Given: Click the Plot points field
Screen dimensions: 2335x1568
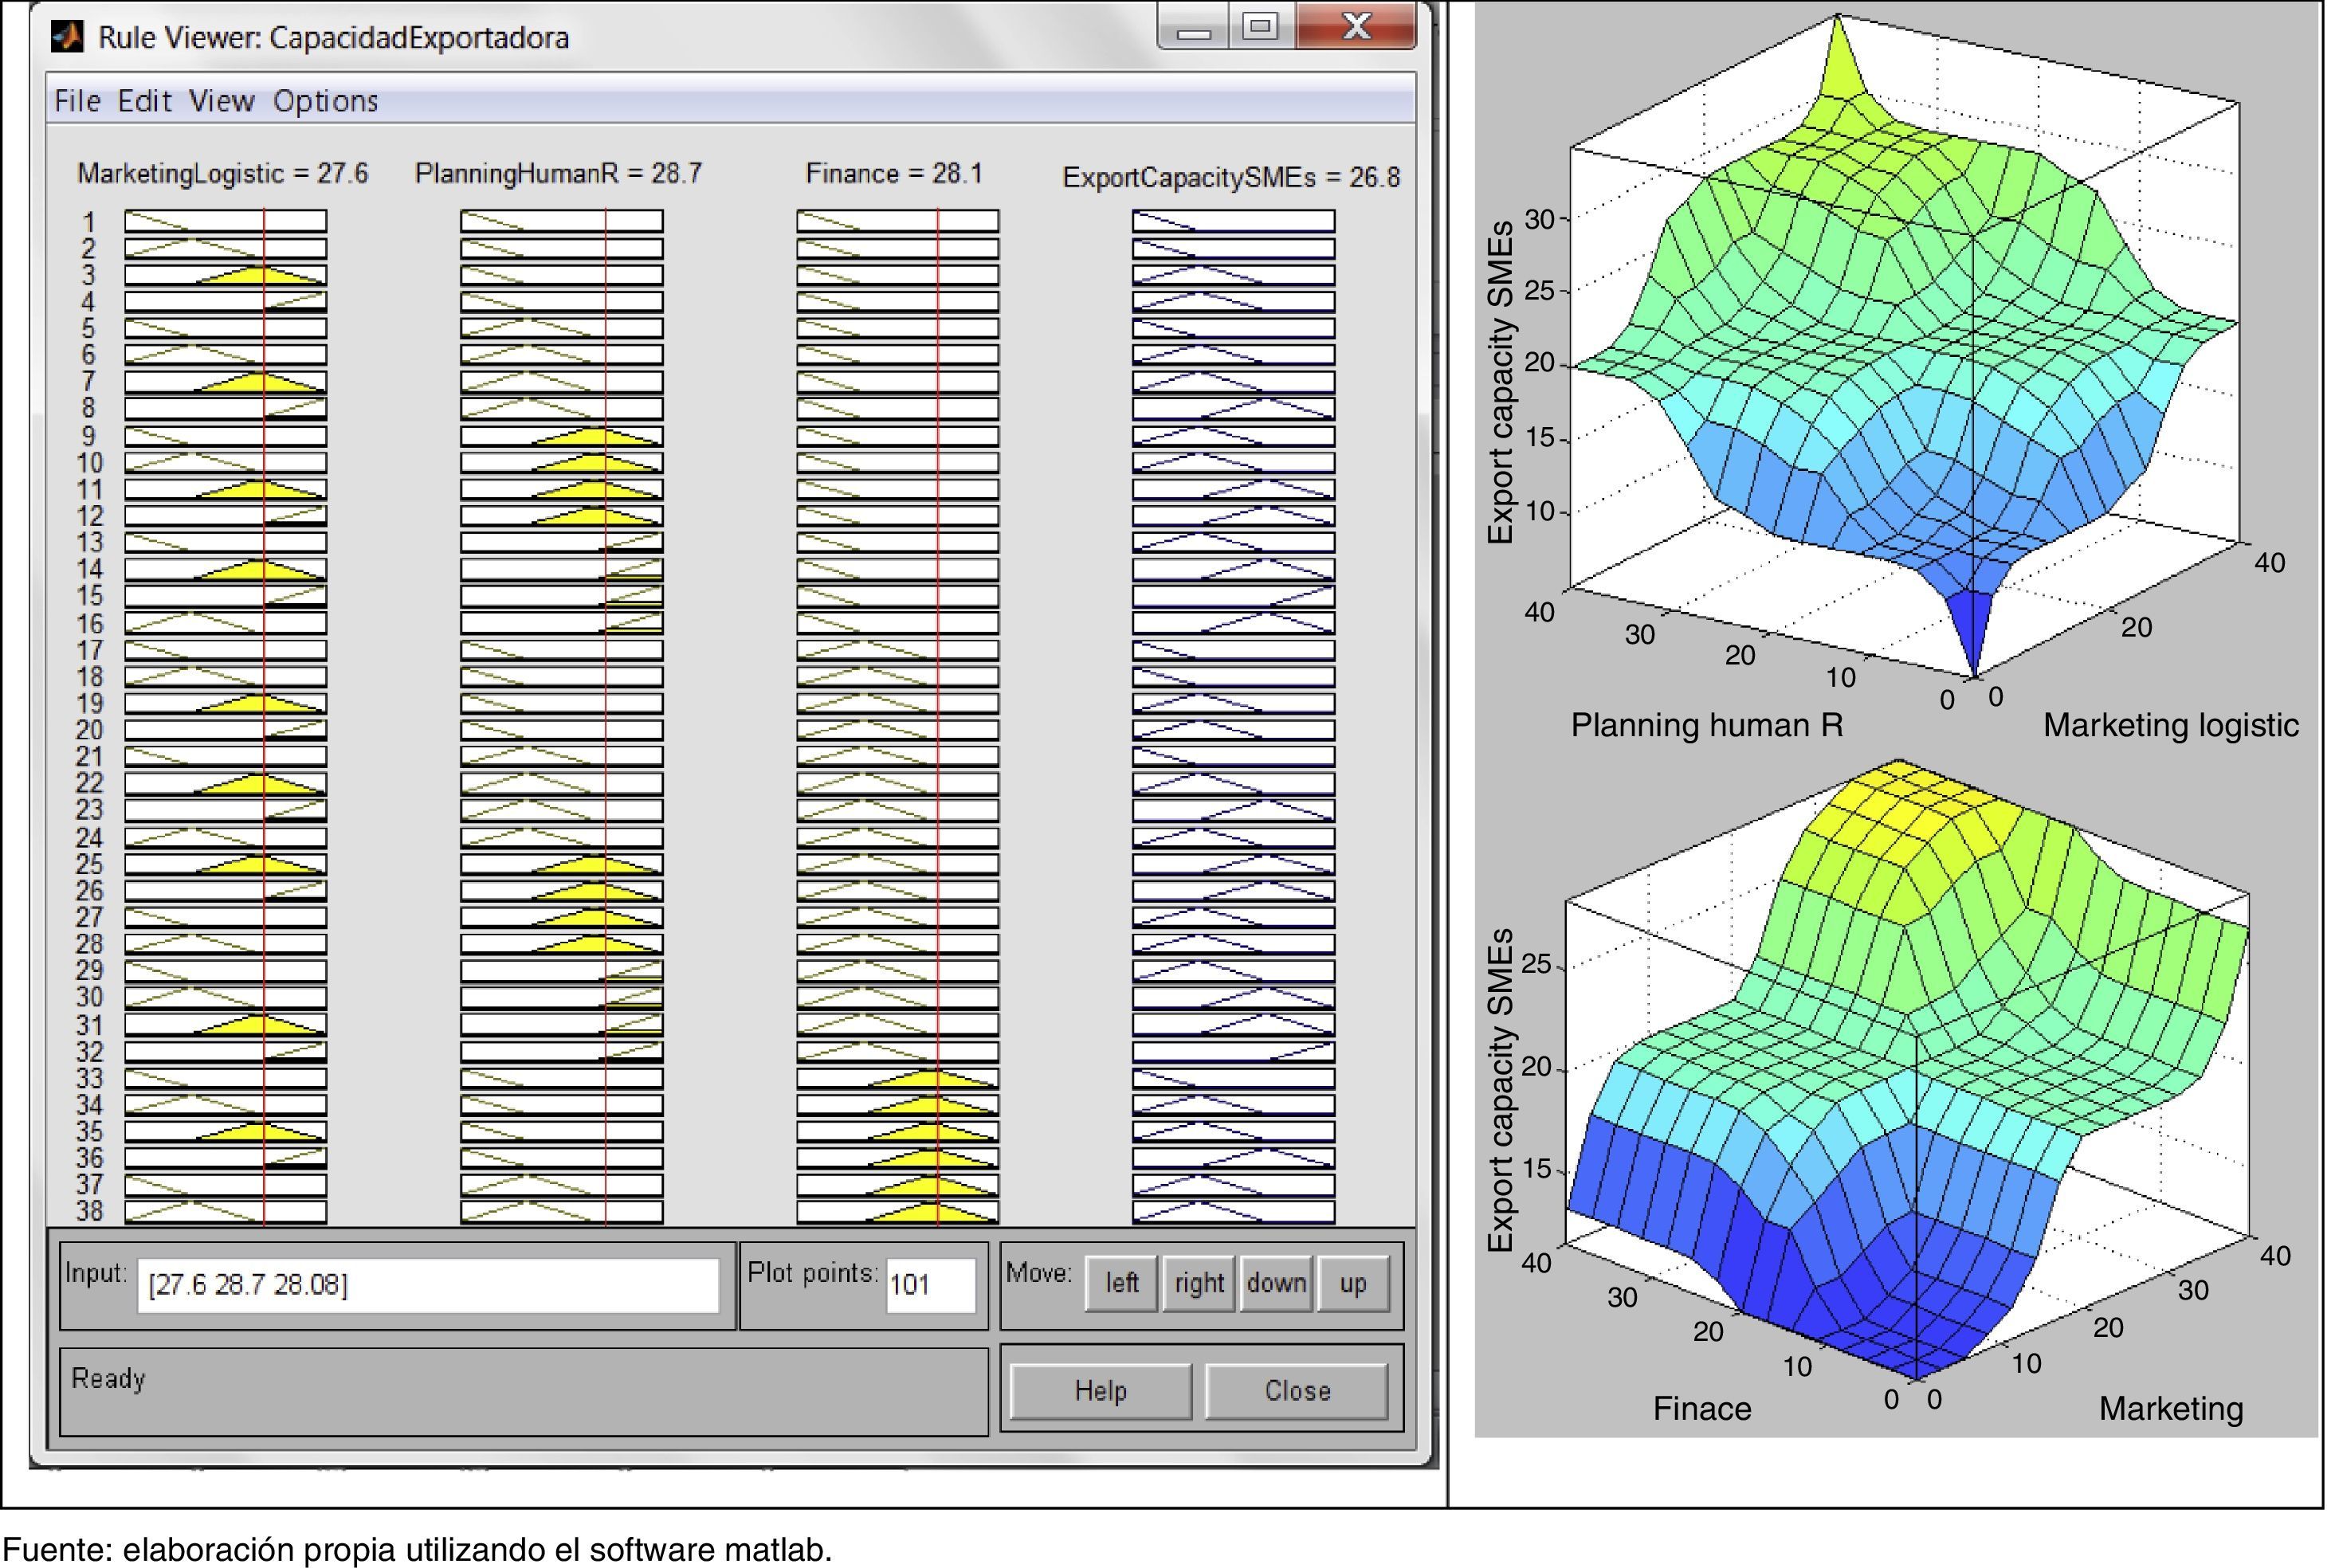Looking at the screenshot, I should point(930,1285).
